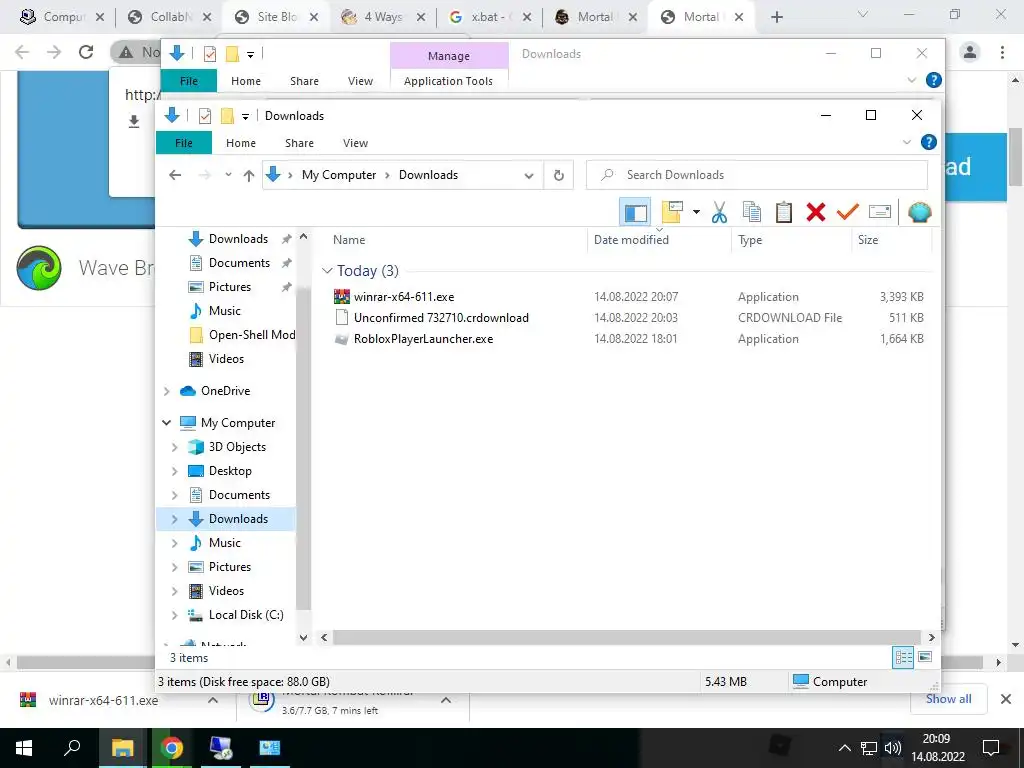Expand Local Disk (C:) node arrow

[174, 615]
